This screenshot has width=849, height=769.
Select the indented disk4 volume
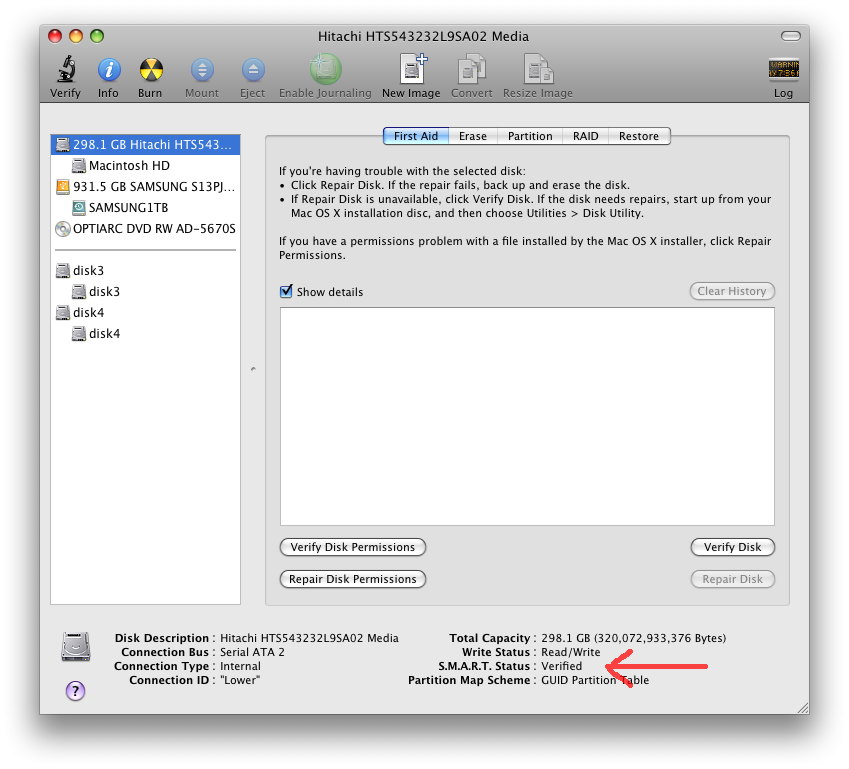tap(145, 334)
